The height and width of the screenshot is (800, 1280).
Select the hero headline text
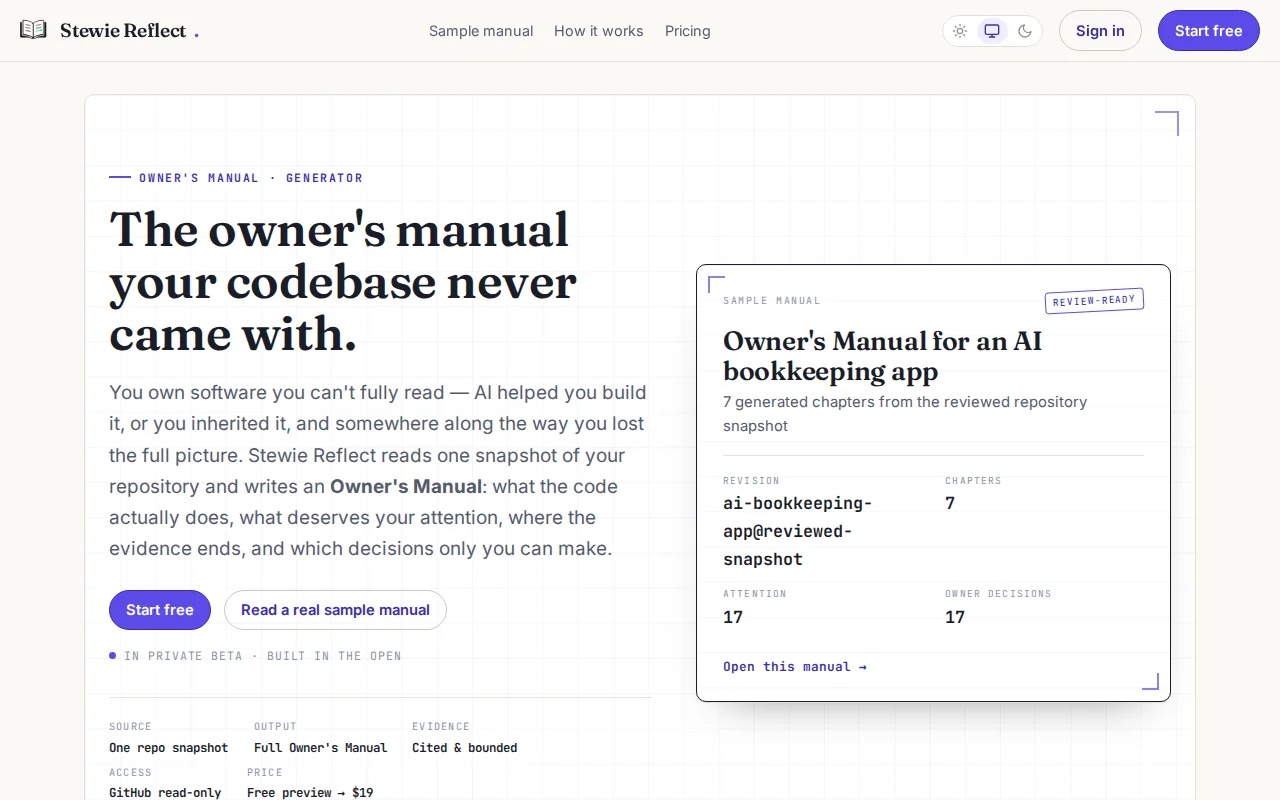click(343, 282)
